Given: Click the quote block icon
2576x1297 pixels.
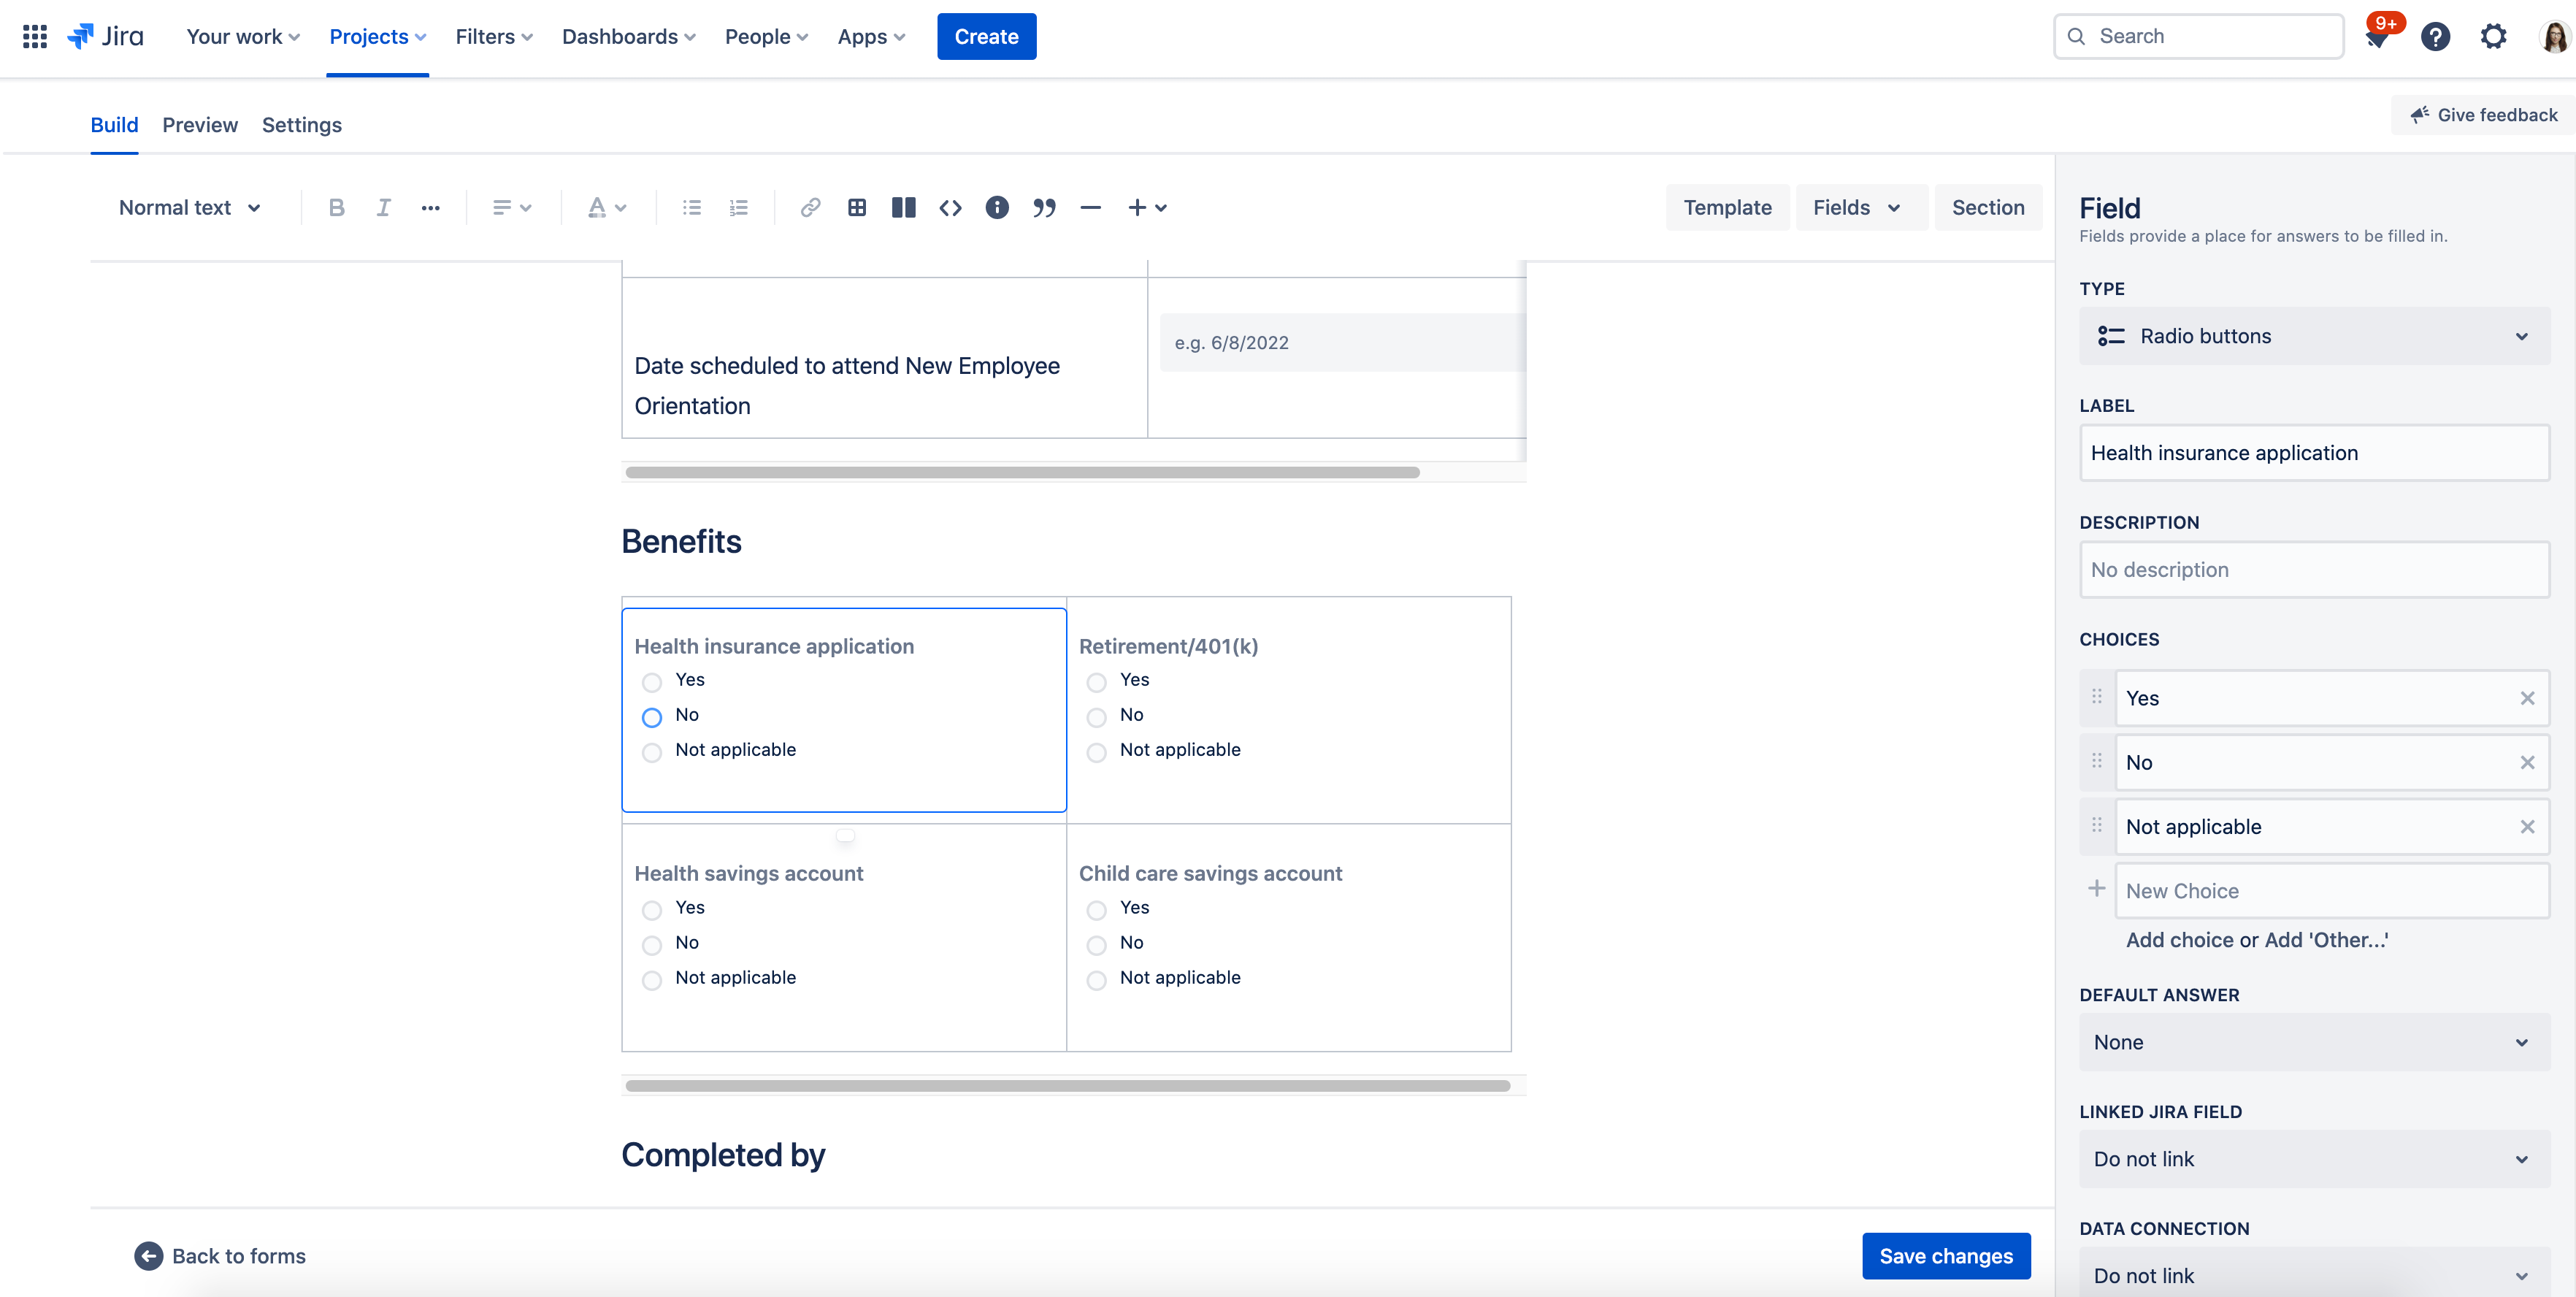Looking at the screenshot, I should (x=1044, y=207).
